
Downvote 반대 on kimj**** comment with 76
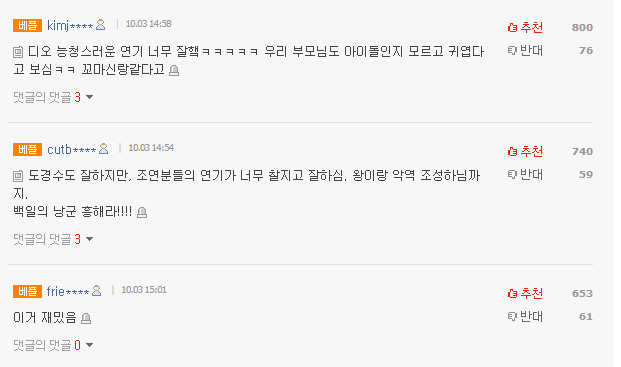point(525,50)
